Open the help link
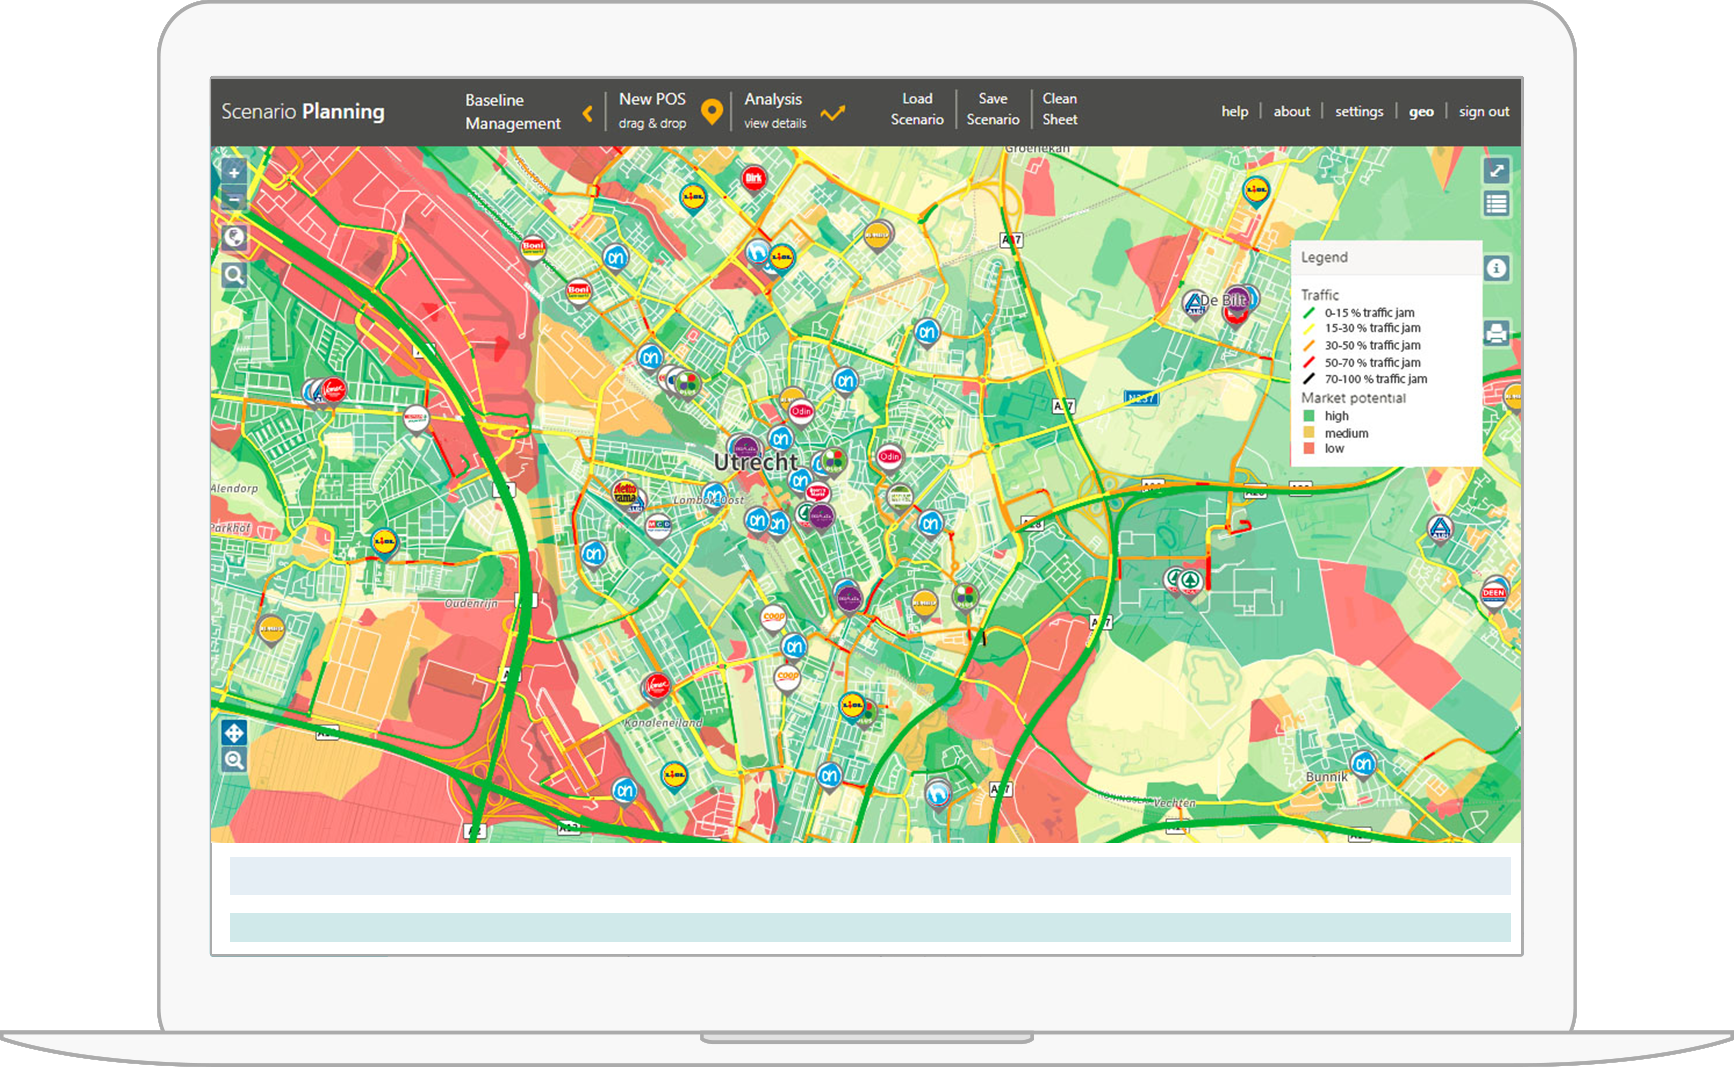Image resolution: width=1734 pixels, height=1067 pixels. tap(1235, 112)
